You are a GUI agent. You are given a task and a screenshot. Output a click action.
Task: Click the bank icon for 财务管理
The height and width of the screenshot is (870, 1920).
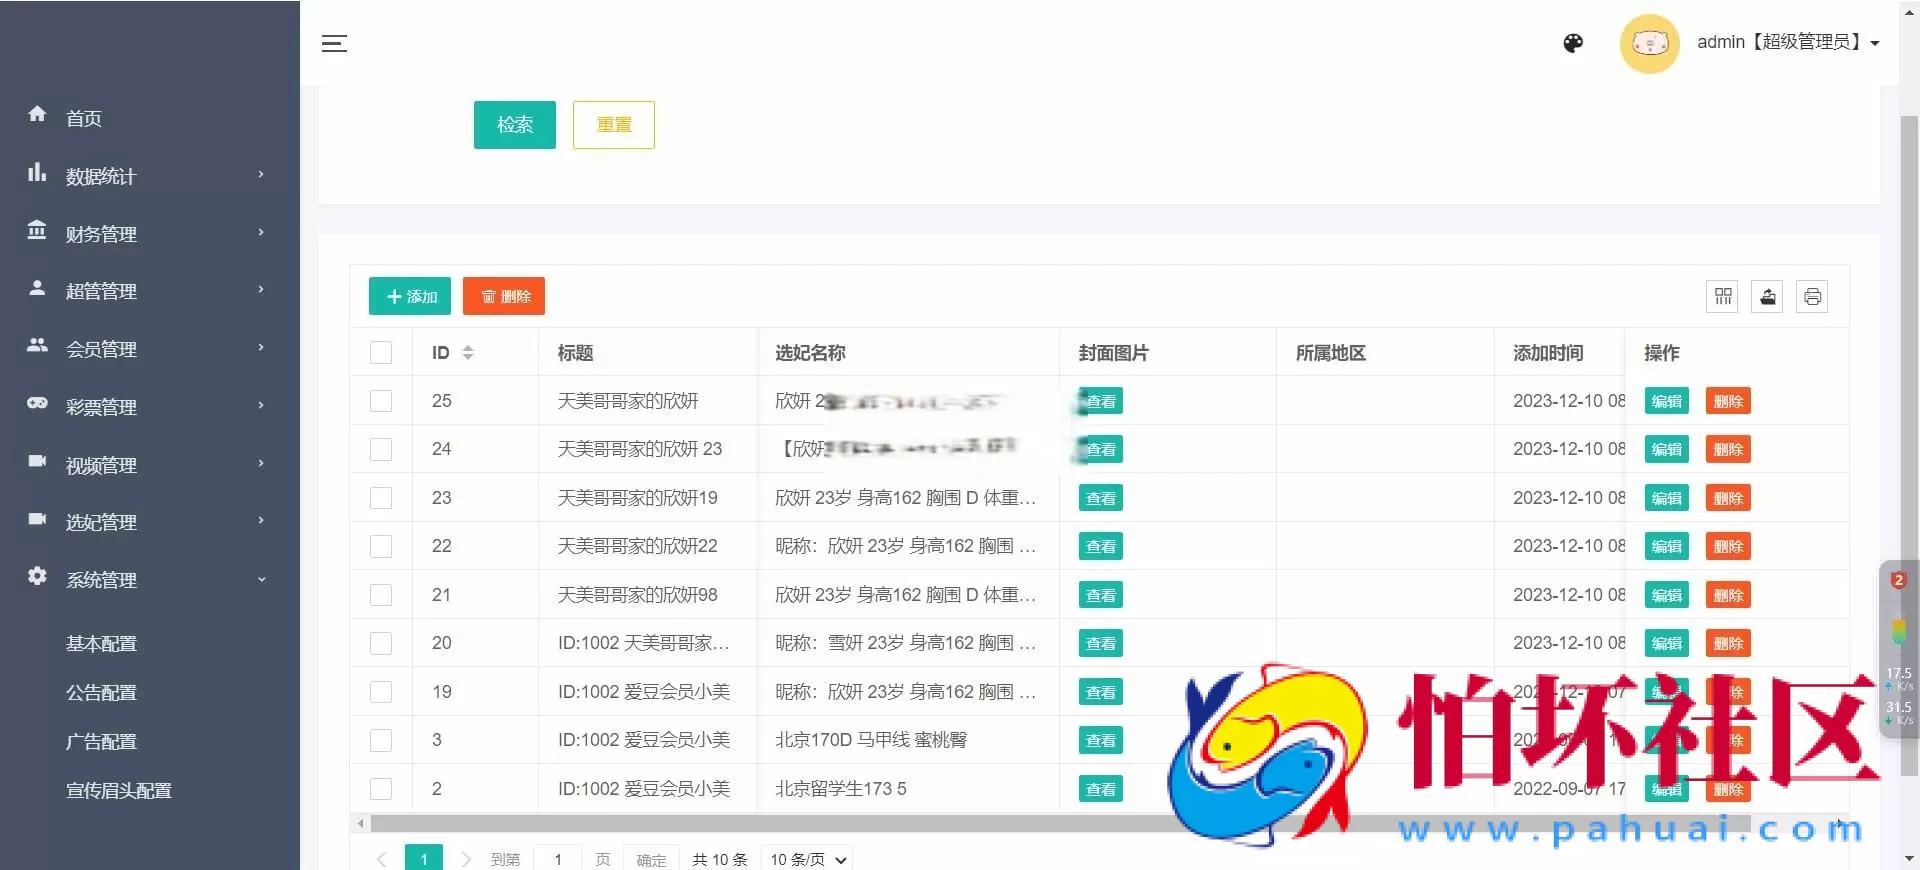point(37,230)
